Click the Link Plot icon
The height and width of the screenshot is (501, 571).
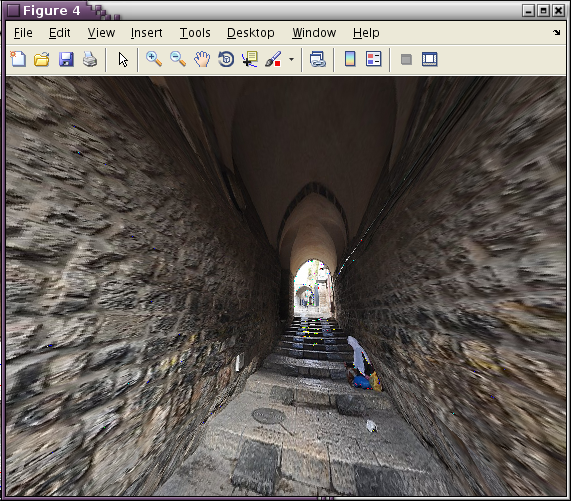click(318, 59)
